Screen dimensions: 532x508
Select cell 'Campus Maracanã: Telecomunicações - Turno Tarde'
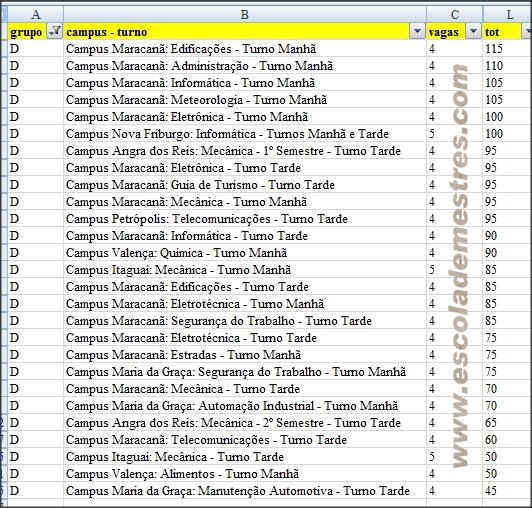coord(245,440)
